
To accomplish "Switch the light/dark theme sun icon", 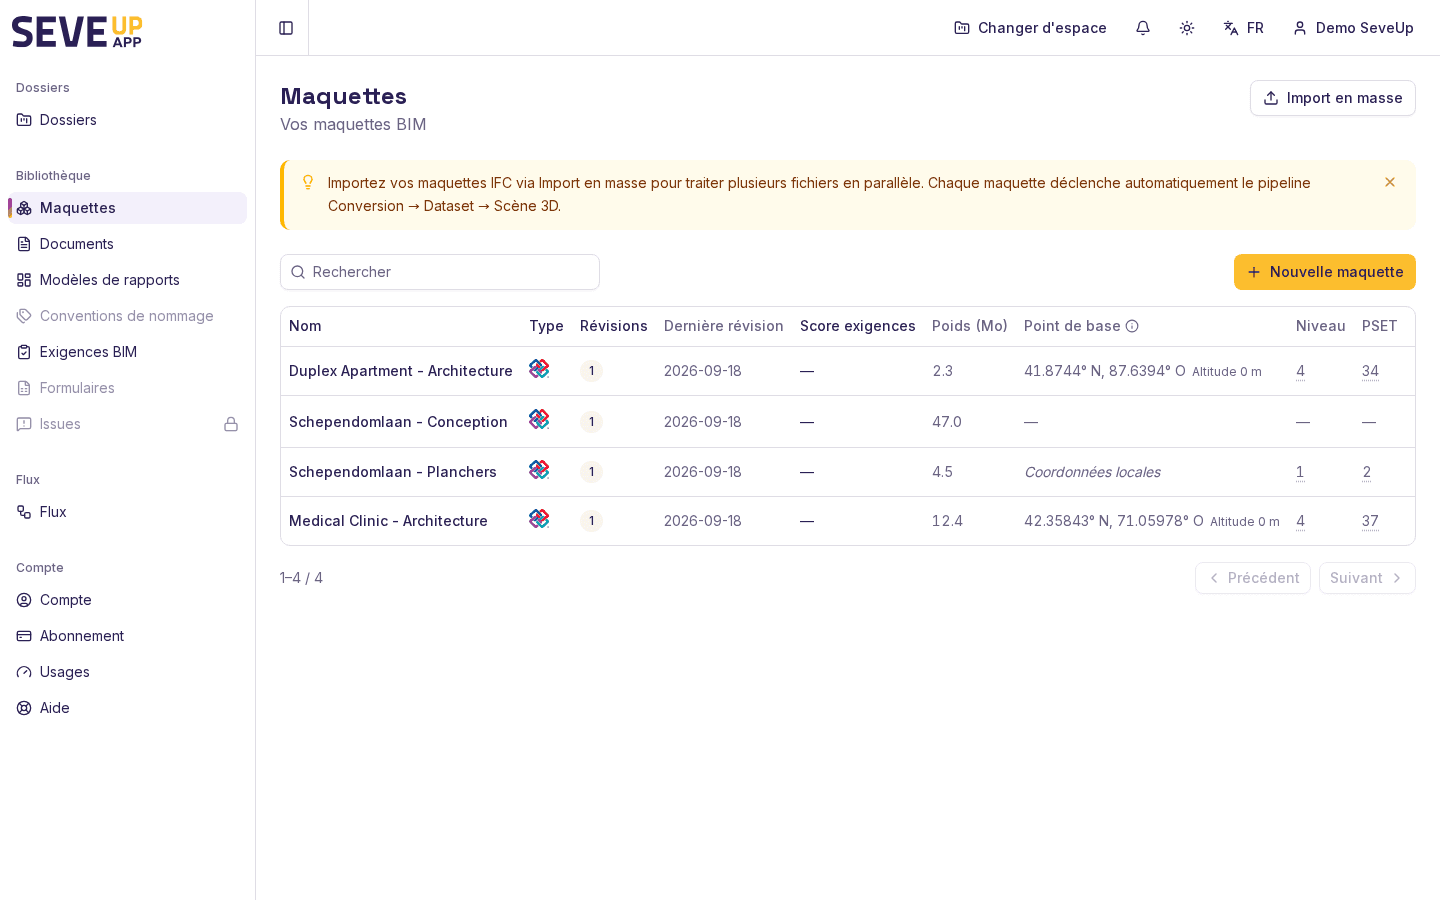I will (x=1187, y=28).
